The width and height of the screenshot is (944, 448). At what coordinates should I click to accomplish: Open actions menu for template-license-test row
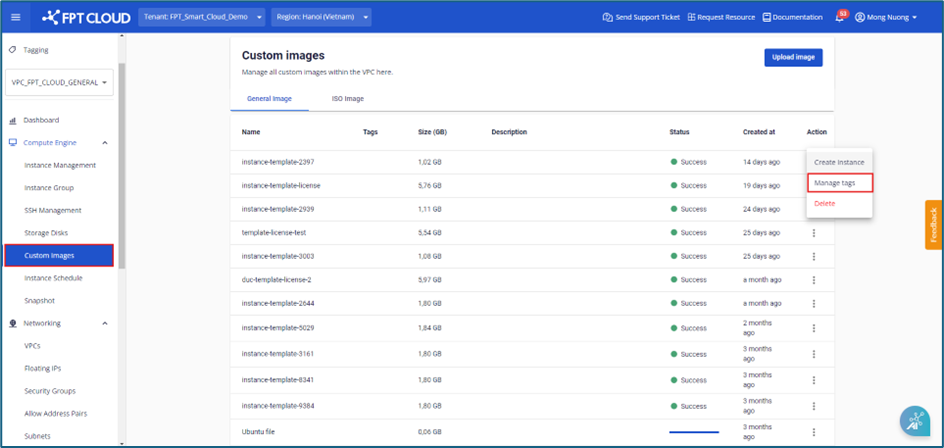coord(814,233)
